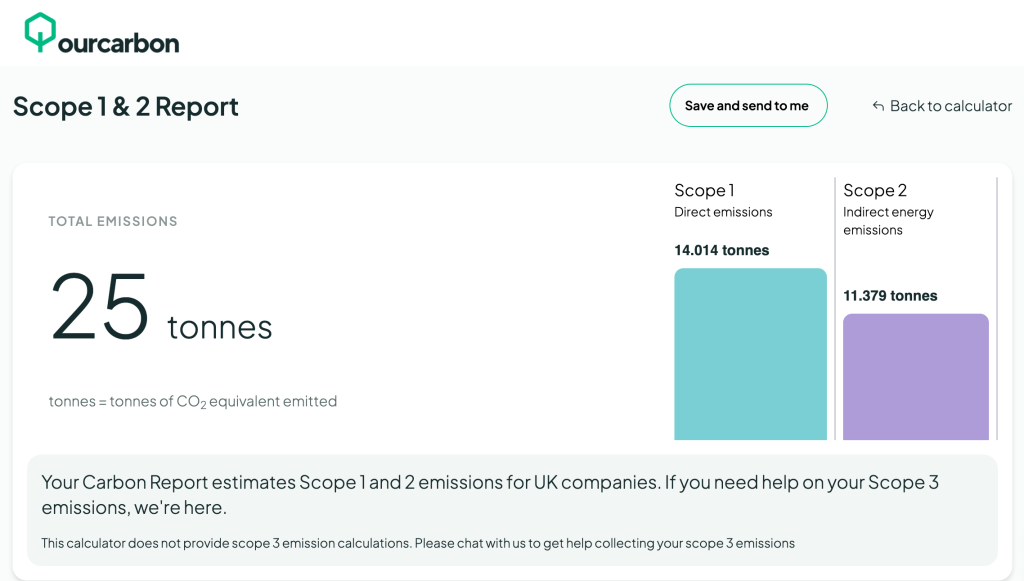Viewport: 1024px width, 581px height.
Task: Click the chat with us scope 3 note
Action: coord(418,543)
